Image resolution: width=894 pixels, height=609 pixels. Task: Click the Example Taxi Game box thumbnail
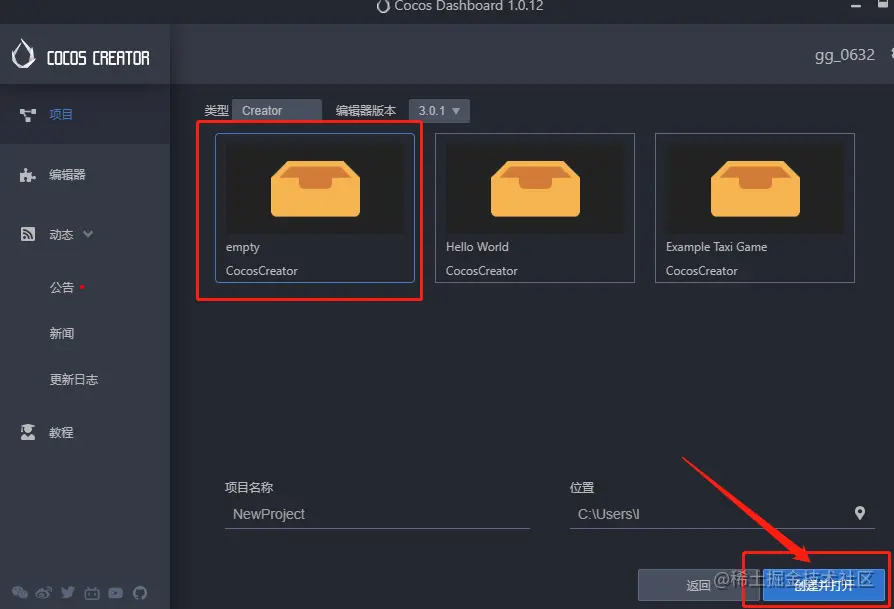(755, 188)
